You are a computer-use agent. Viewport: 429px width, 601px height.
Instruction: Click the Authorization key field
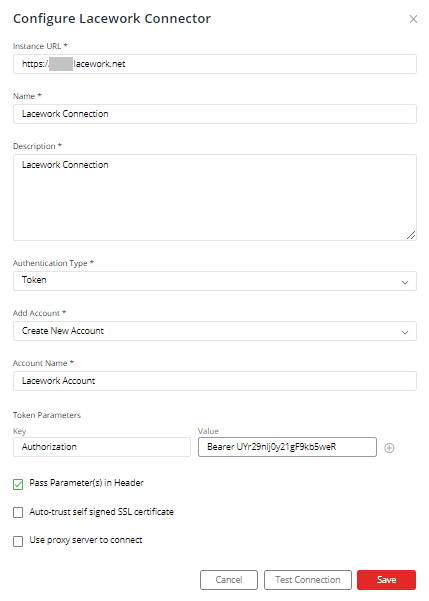(x=102, y=447)
